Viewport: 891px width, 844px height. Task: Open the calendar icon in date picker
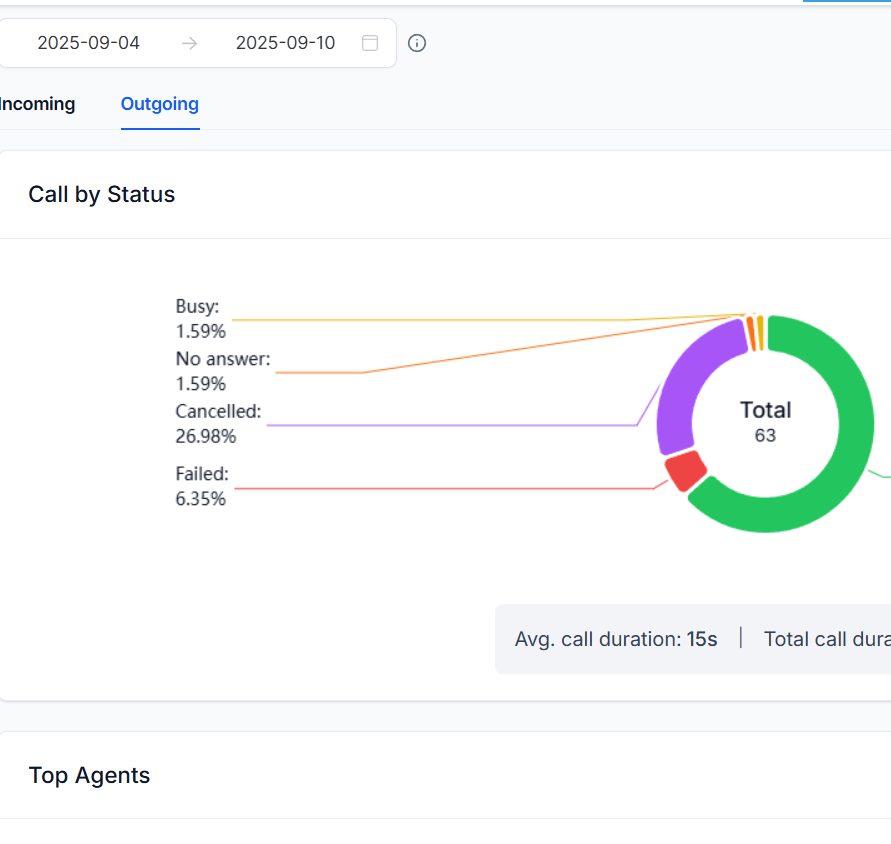pyautogui.click(x=370, y=43)
